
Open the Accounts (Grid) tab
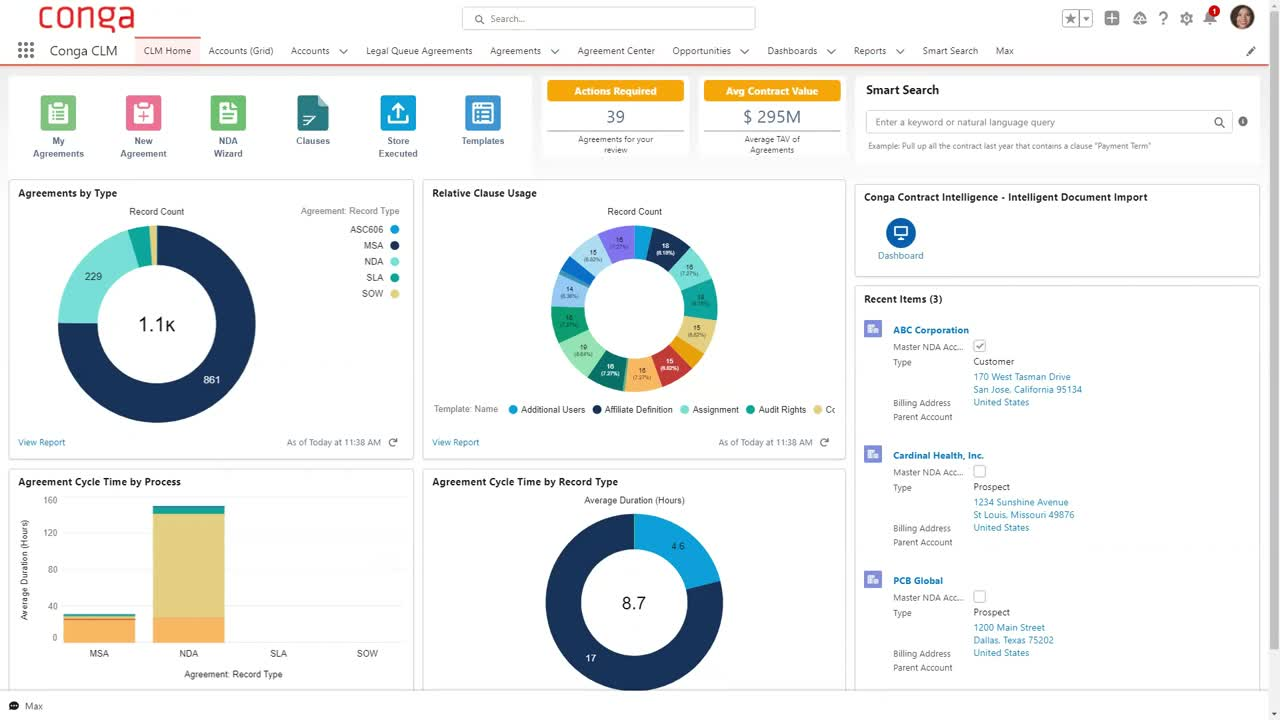coord(241,51)
